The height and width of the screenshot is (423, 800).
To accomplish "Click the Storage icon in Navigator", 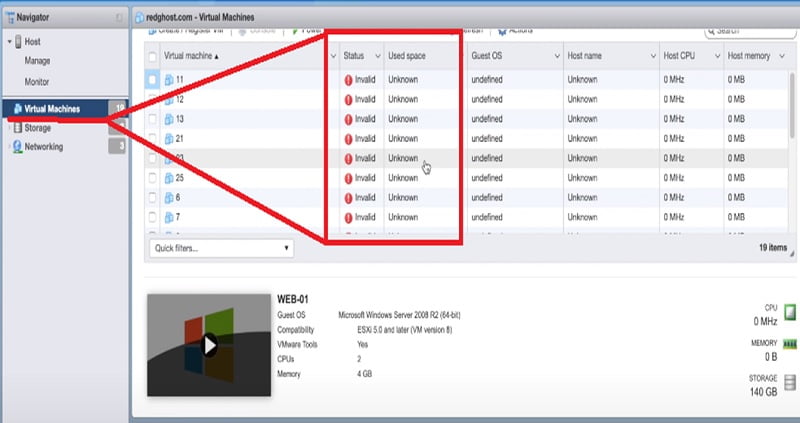I will (18, 128).
